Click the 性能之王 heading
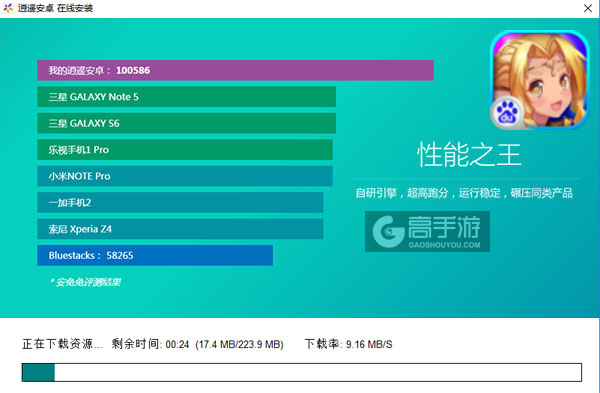 coord(469,155)
